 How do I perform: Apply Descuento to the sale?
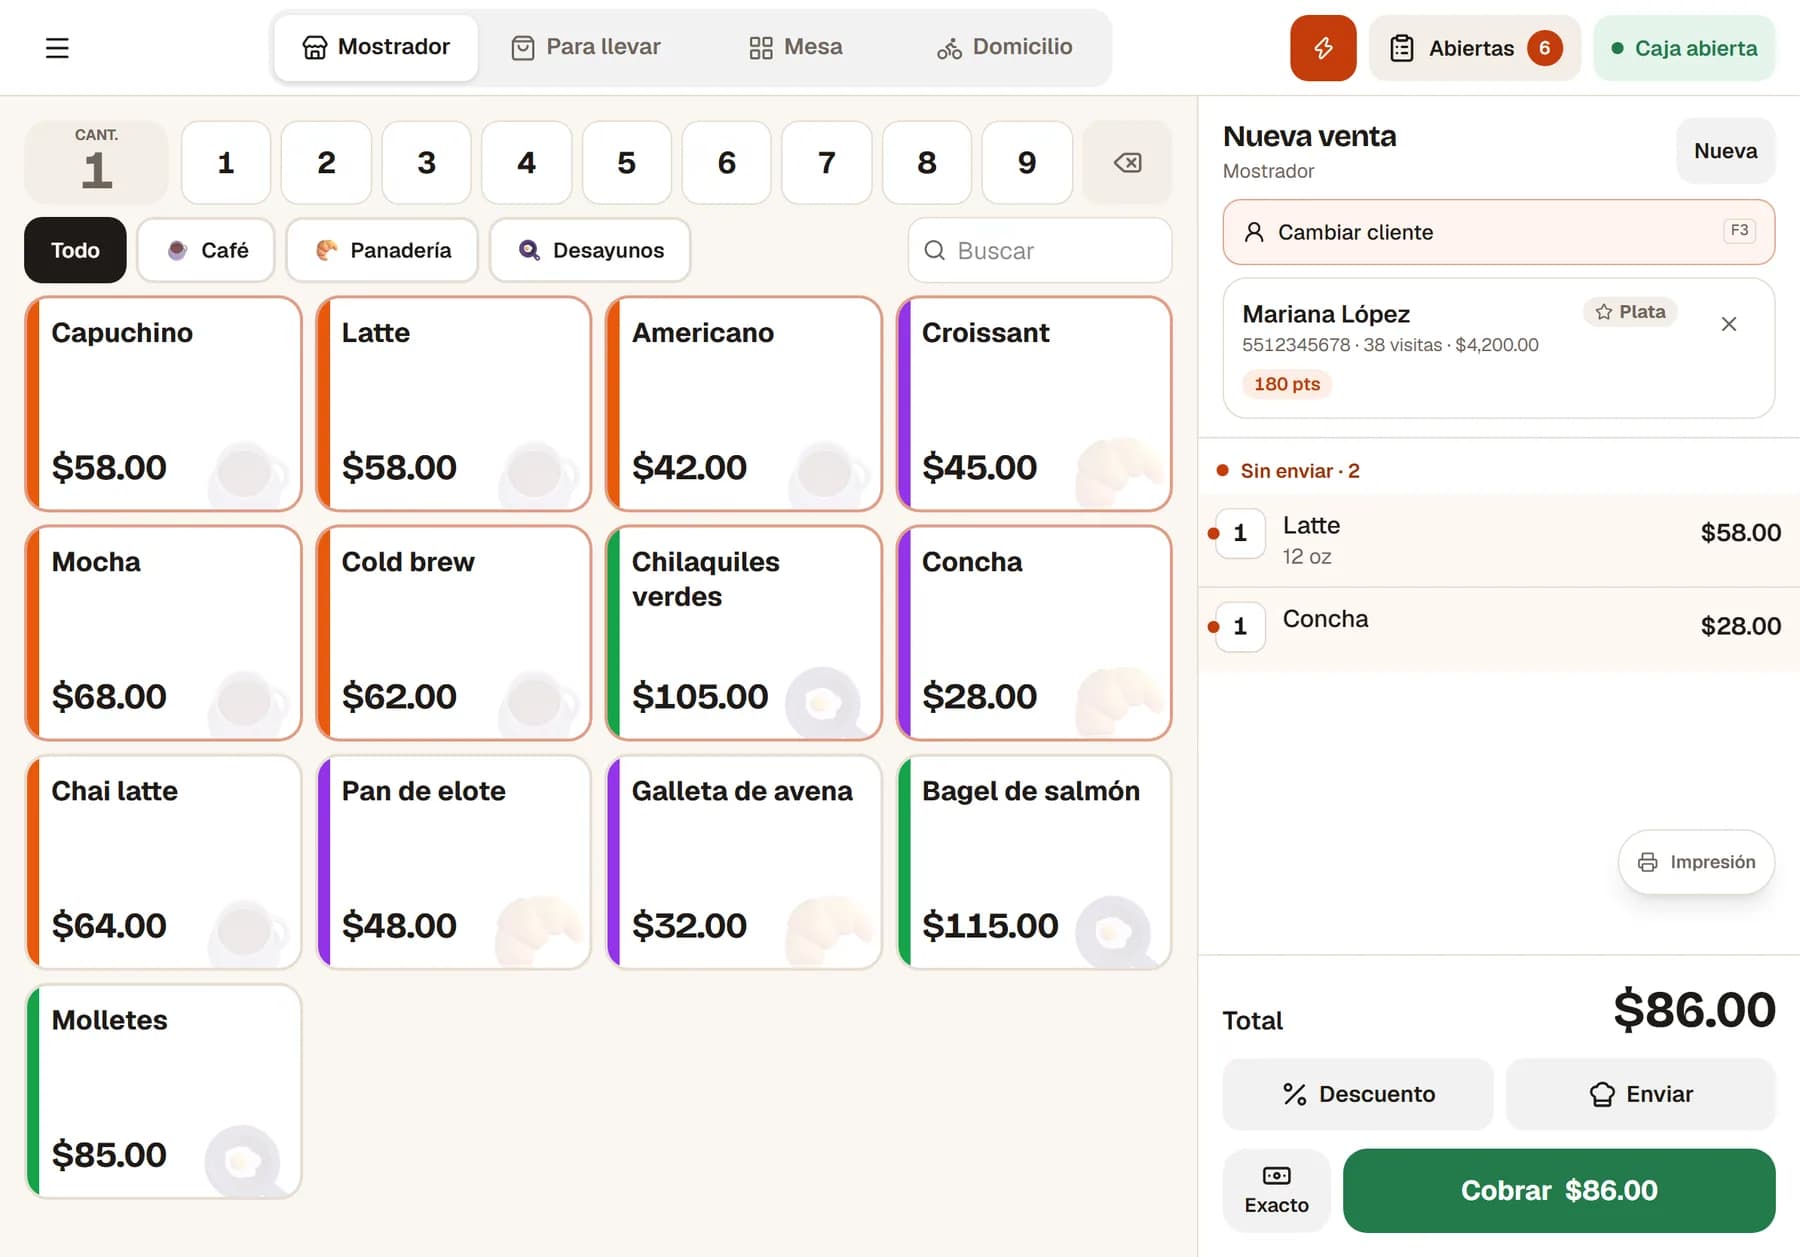tap(1358, 1094)
